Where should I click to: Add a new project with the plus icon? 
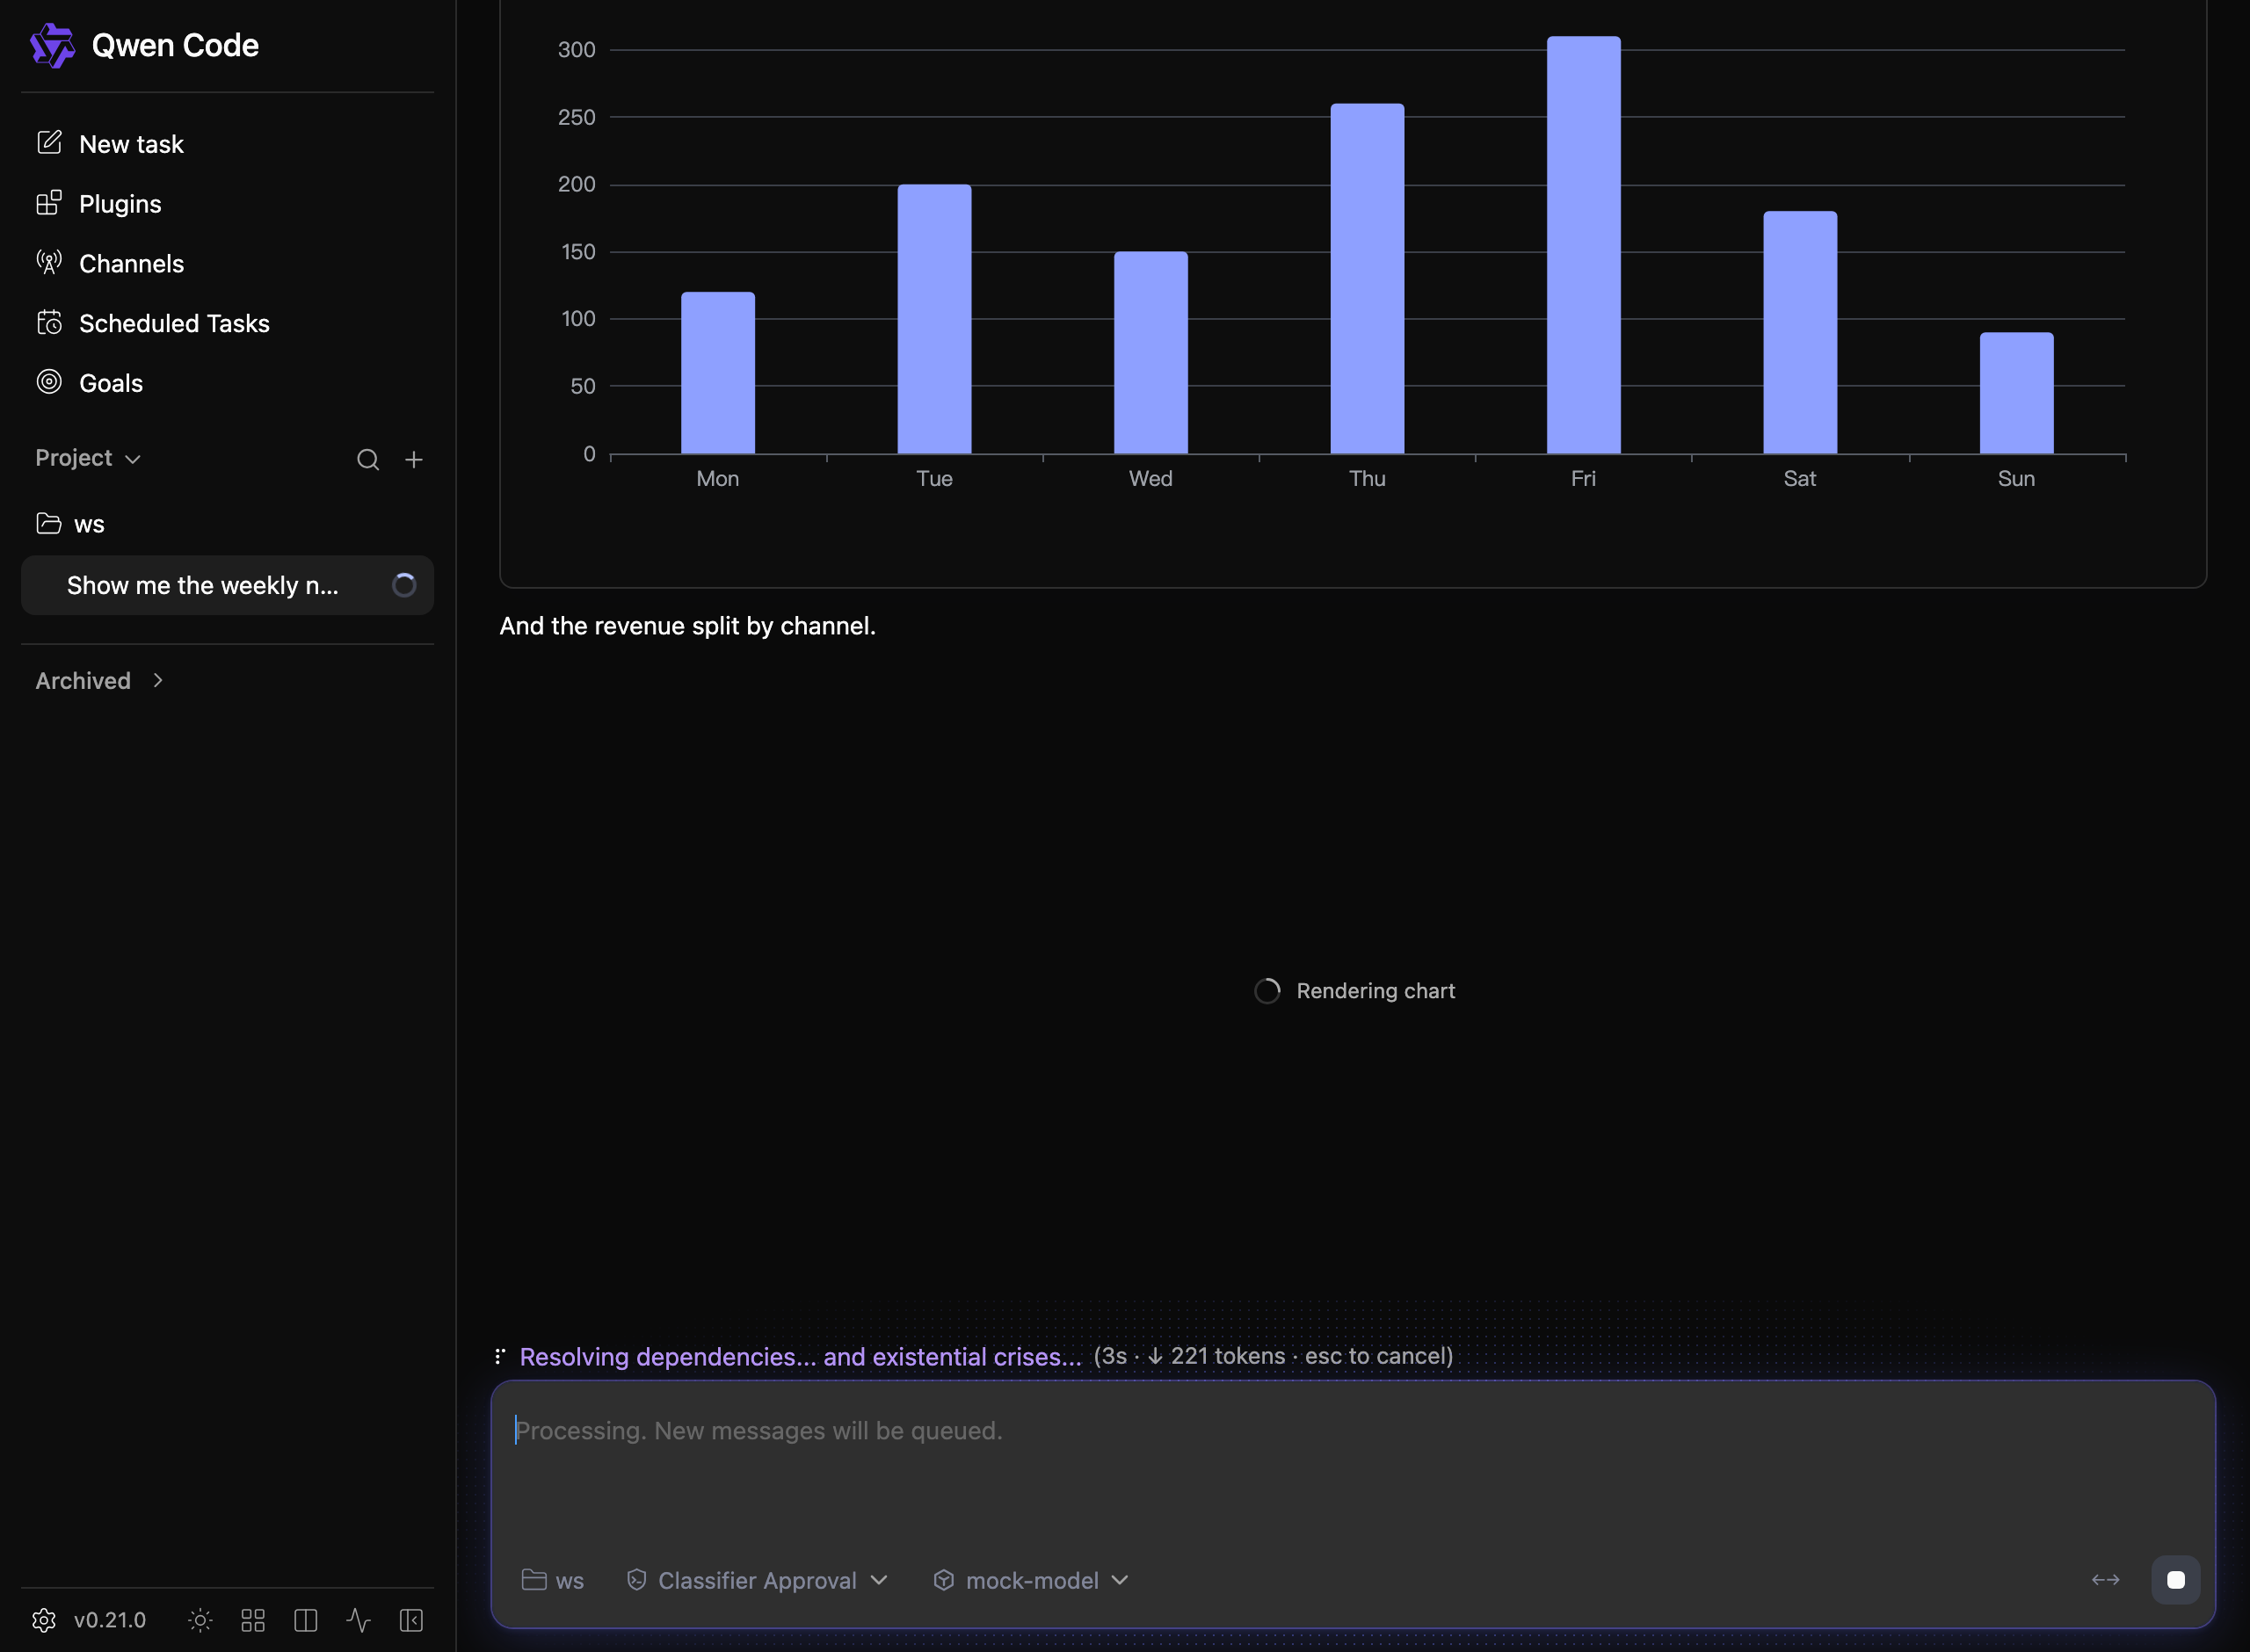coord(414,460)
